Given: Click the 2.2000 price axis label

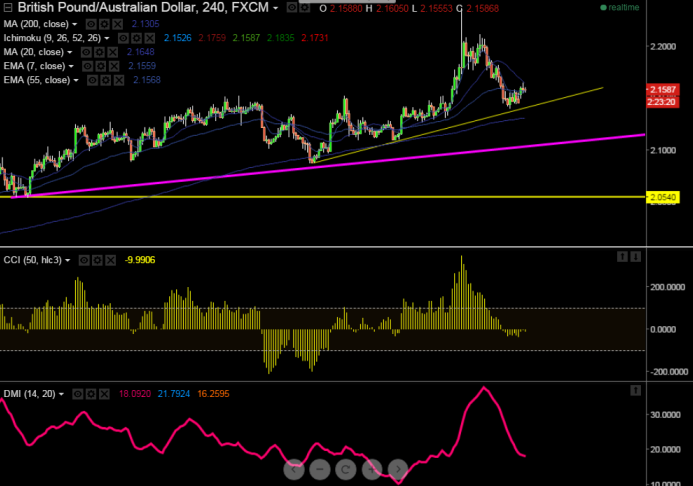Looking at the screenshot, I should (x=663, y=47).
